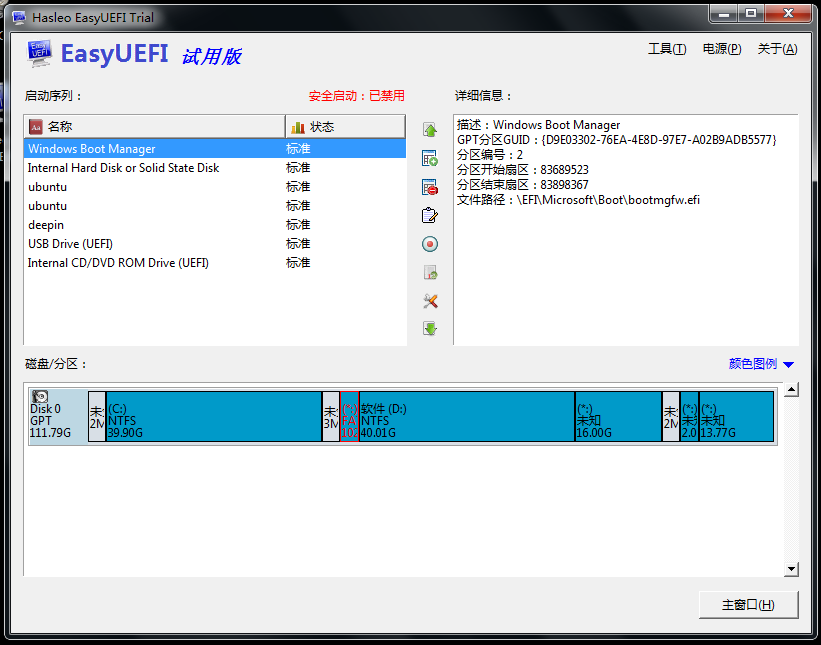Select Internal CD/DVD ROM Drive (UEFI) entry
Image resolution: width=821 pixels, height=645 pixels.
(215, 263)
